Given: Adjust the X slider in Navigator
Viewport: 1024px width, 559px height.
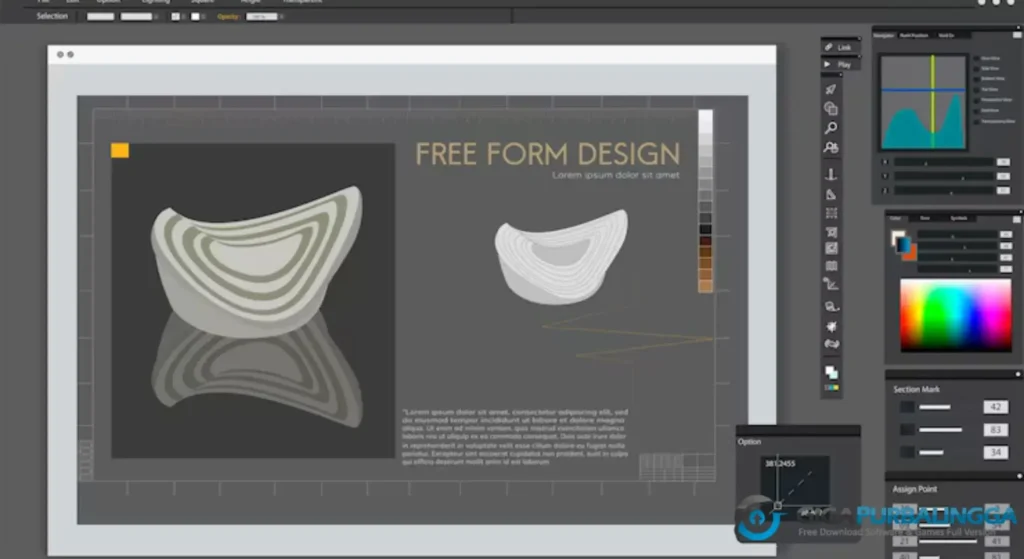Looking at the screenshot, I should (x=944, y=162).
